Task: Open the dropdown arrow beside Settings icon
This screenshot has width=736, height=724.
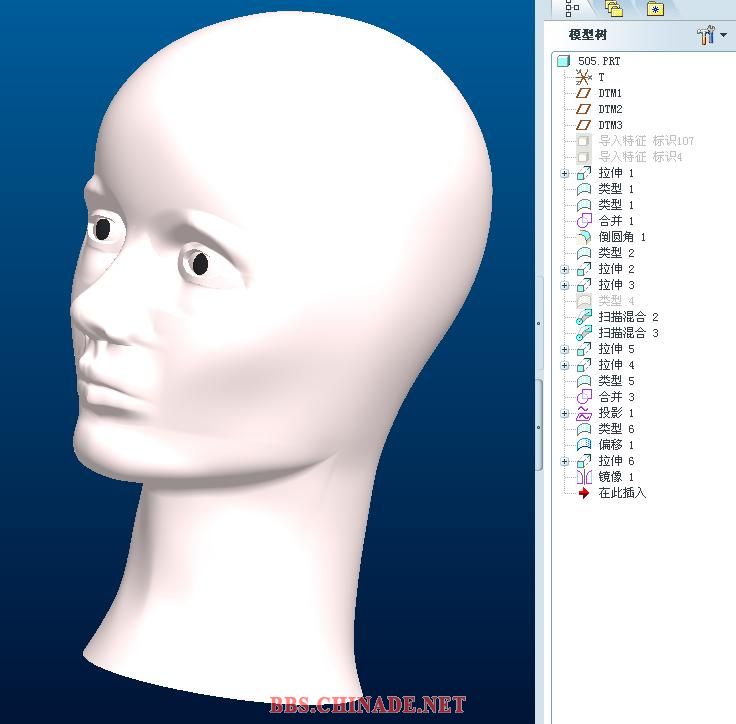Action: (723, 35)
